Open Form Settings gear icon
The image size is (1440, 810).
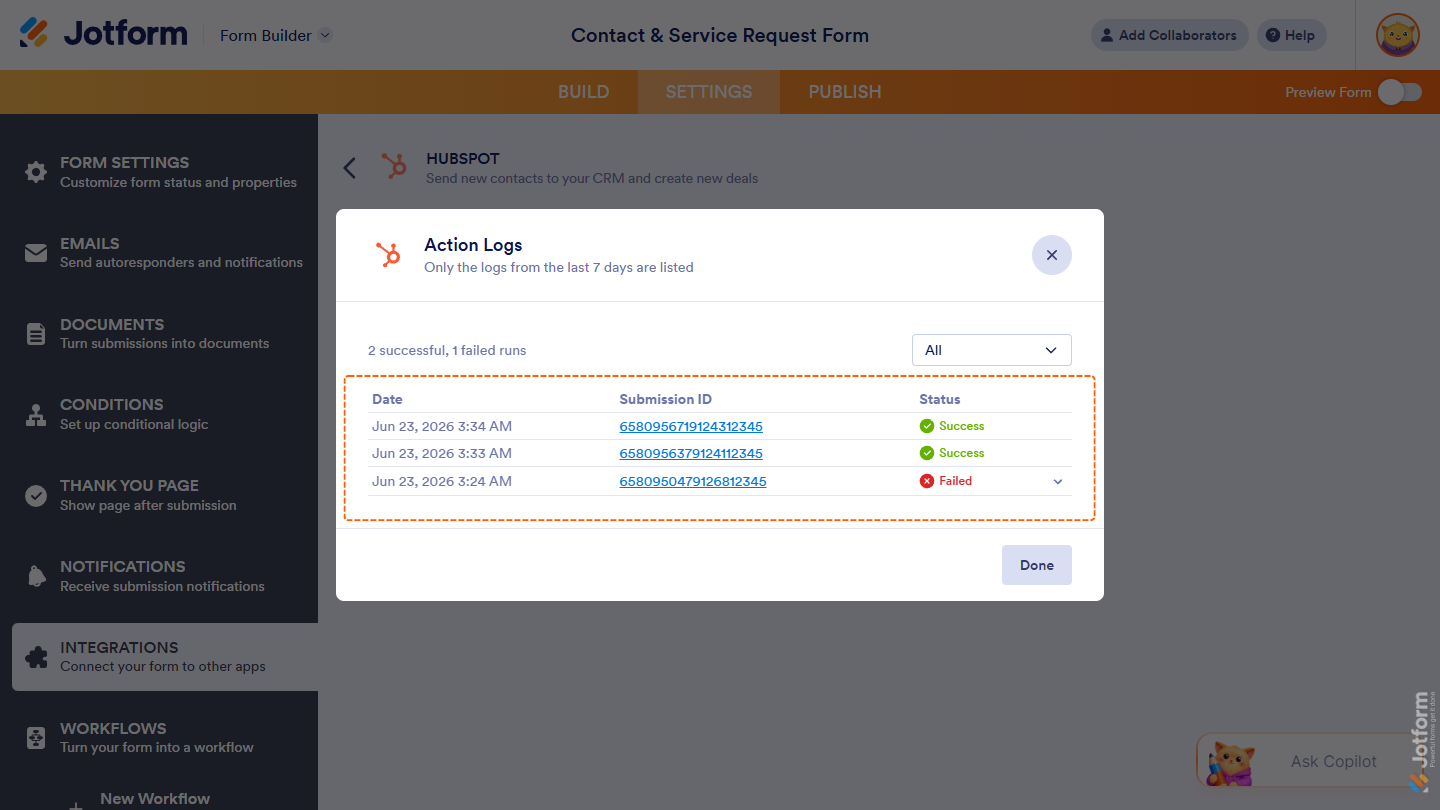click(36, 172)
